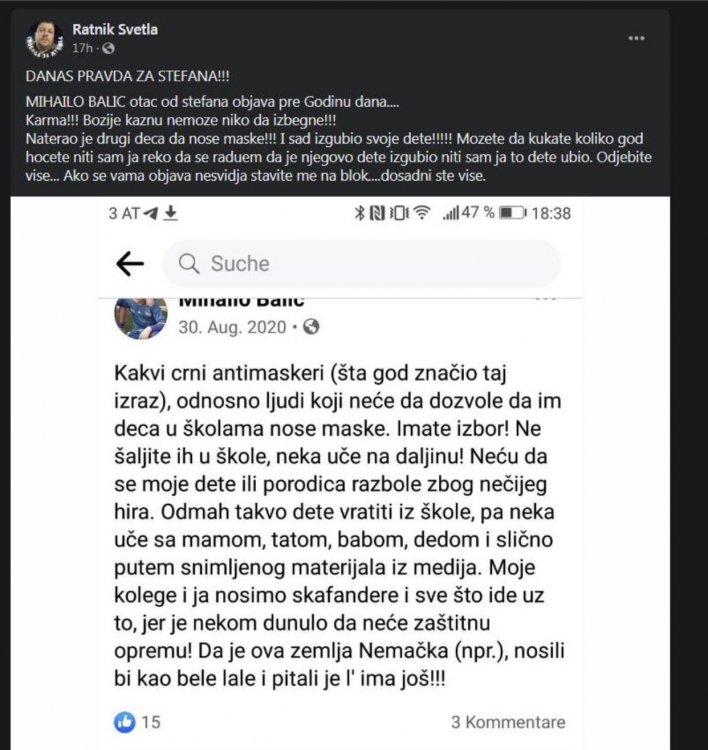
Task: Tap the Bluetooth status icon
Action: point(360,213)
